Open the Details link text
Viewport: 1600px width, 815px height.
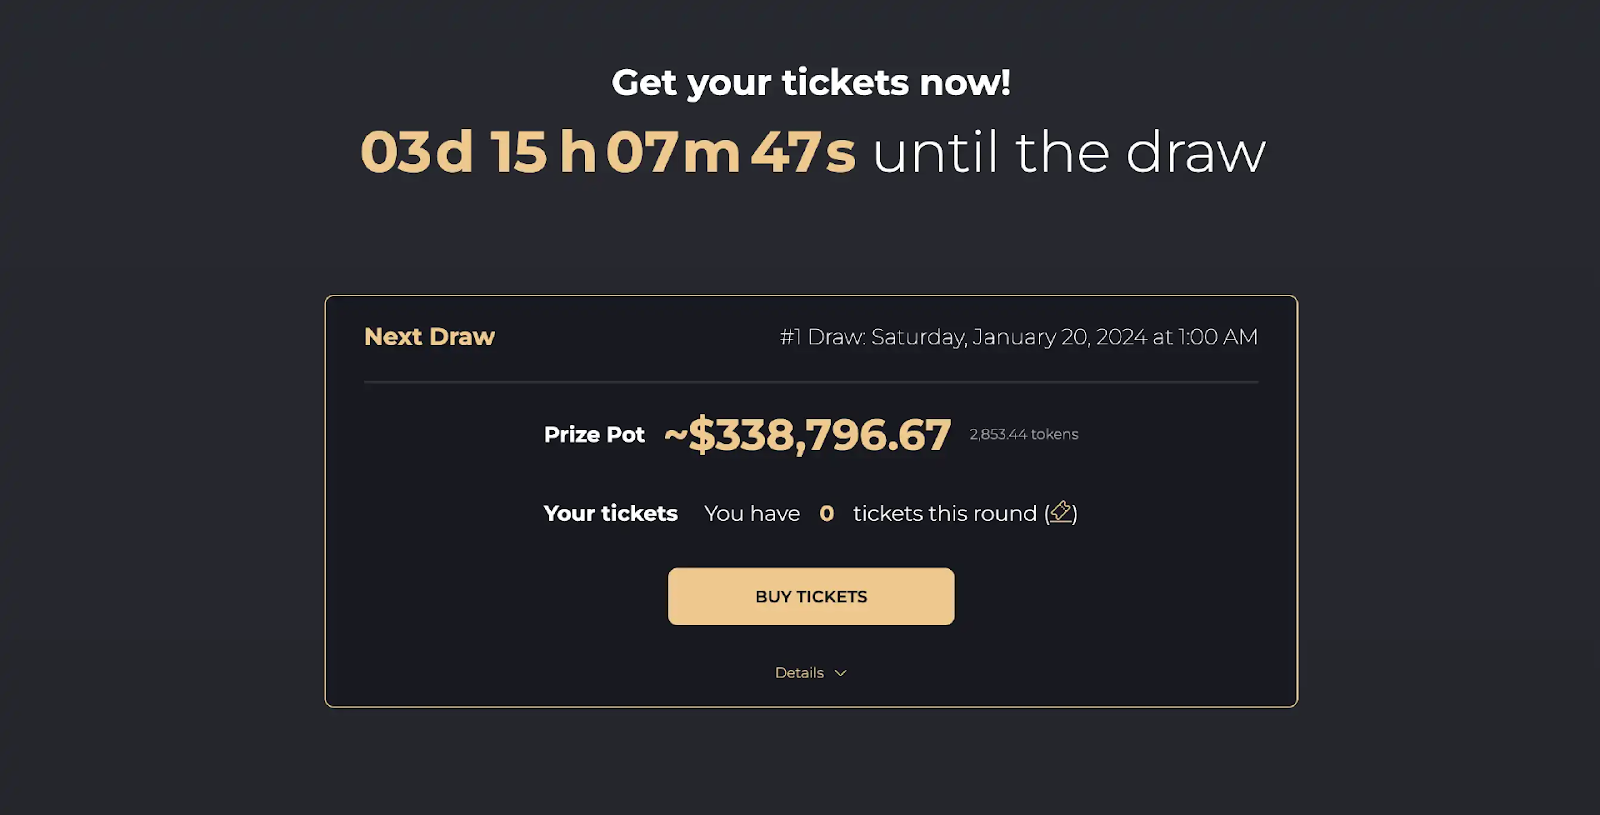click(x=799, y=673)
